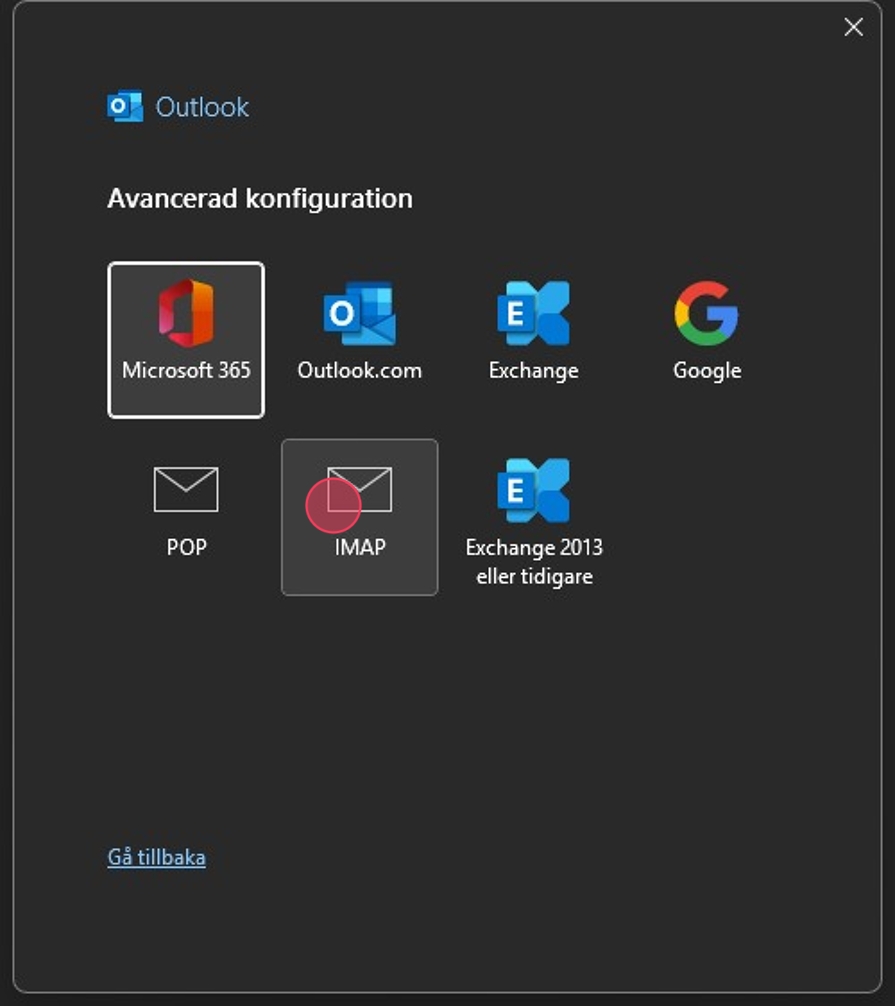This screenshot has height=1006, width=895.
Task: Select the "POP" text label
Action: coord(186,547)
